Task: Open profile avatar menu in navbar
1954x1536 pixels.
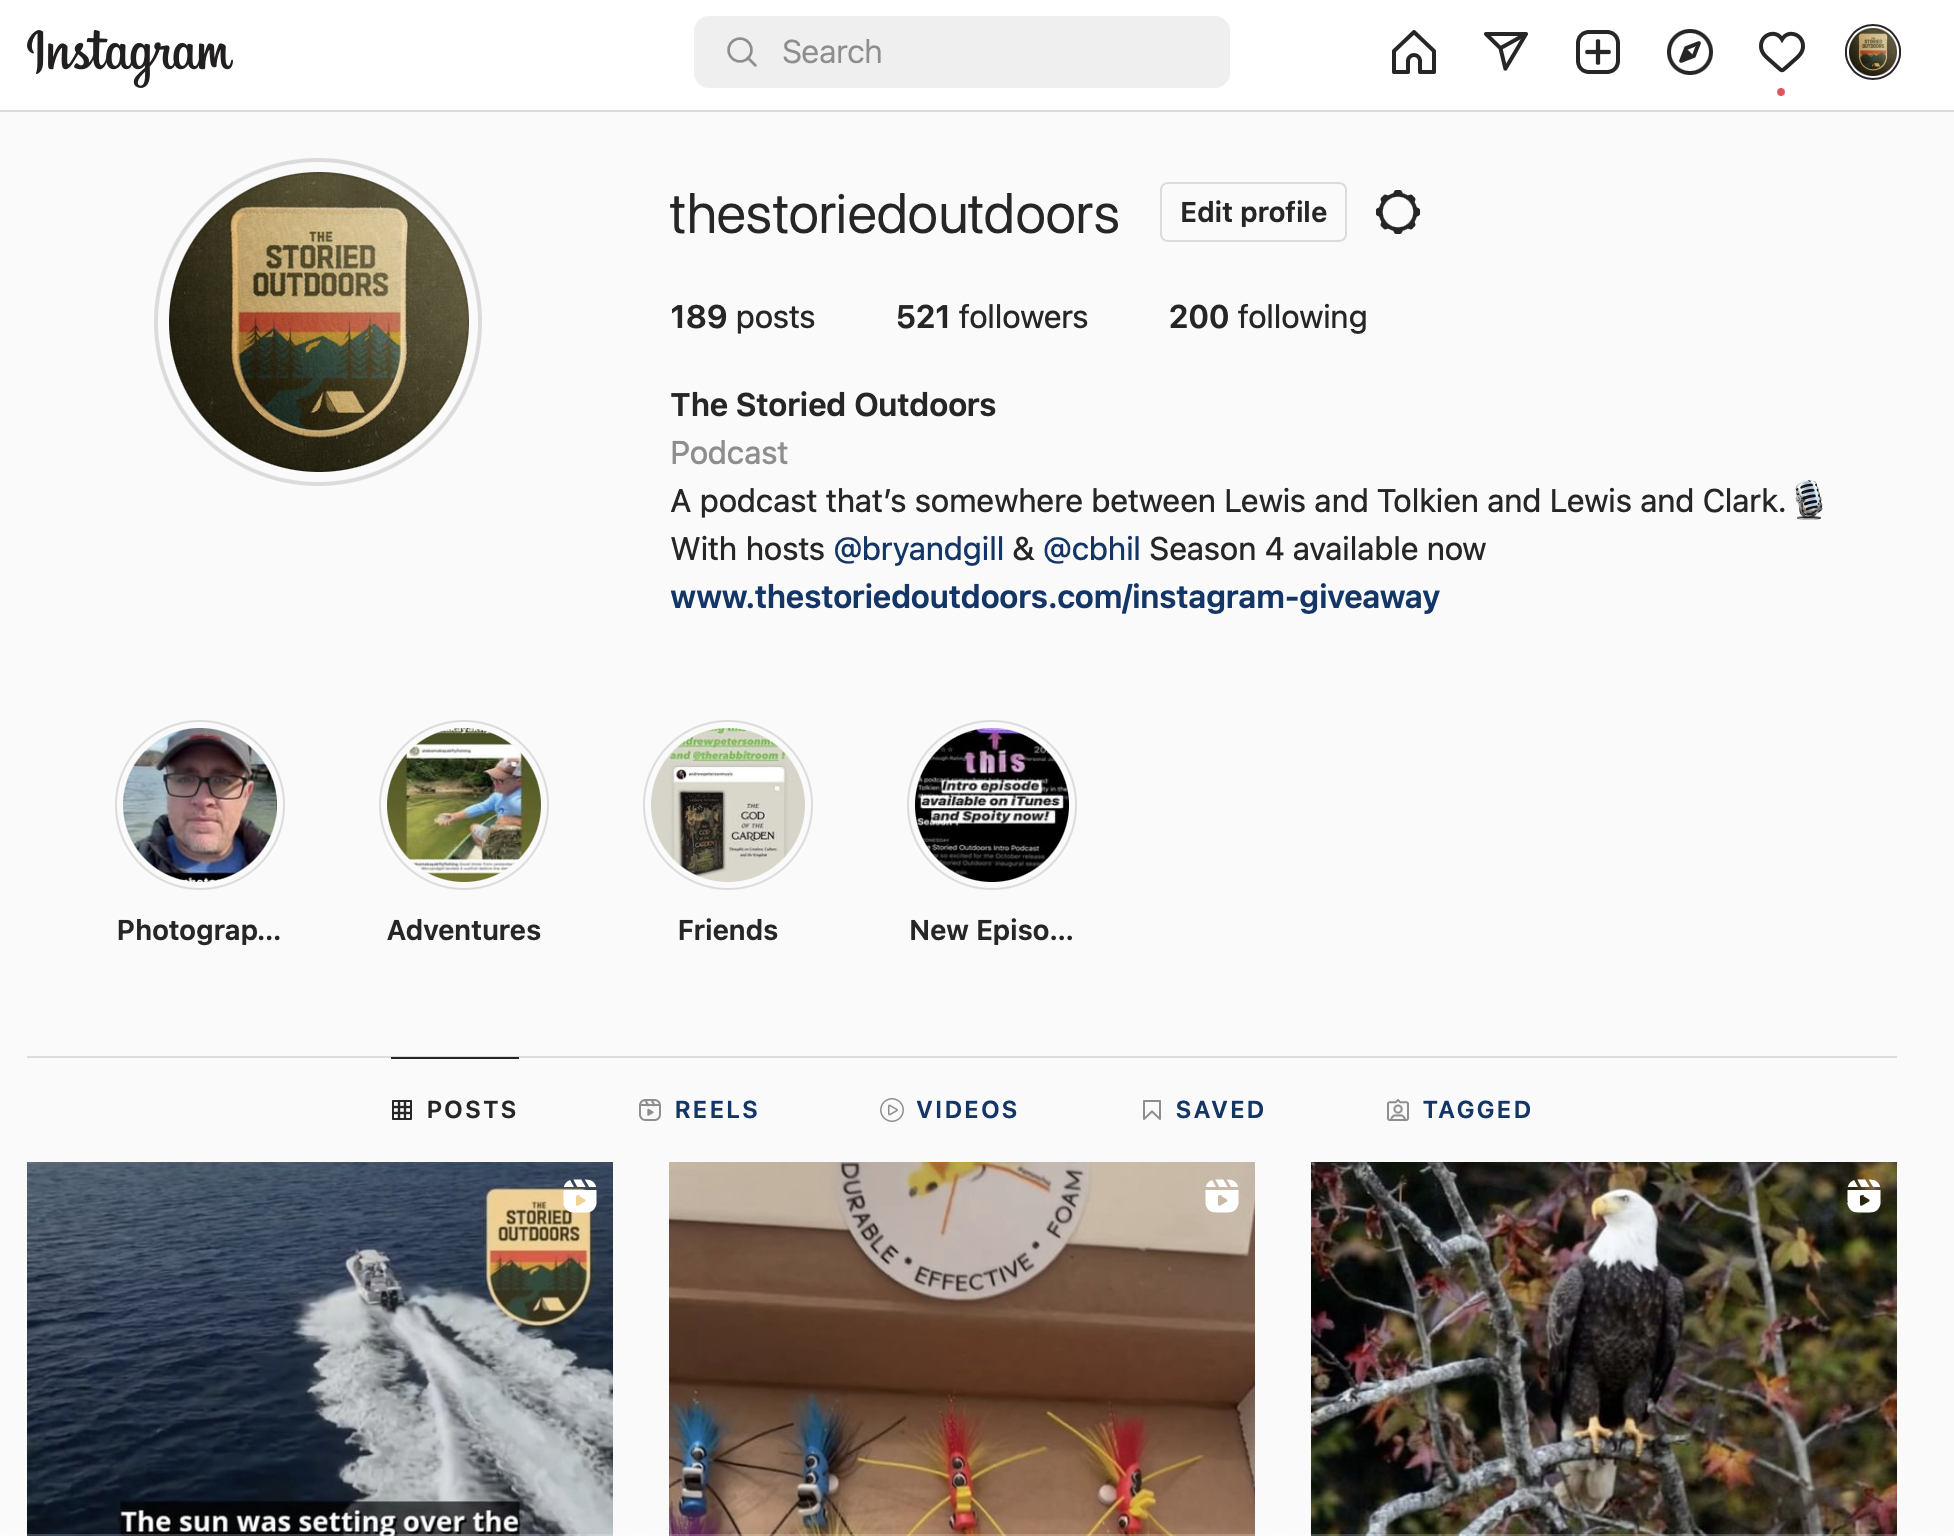Action: tap(1872, 52)
